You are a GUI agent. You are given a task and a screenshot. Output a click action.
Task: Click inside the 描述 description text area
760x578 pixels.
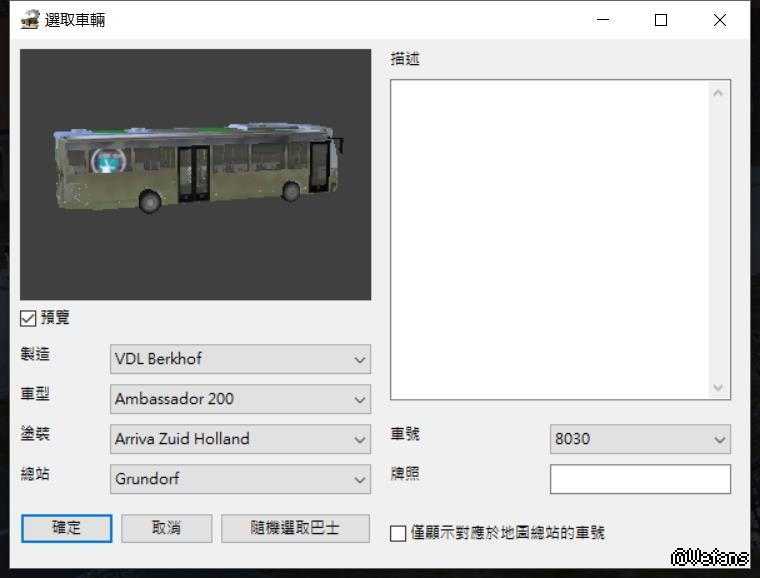(550, 240)
